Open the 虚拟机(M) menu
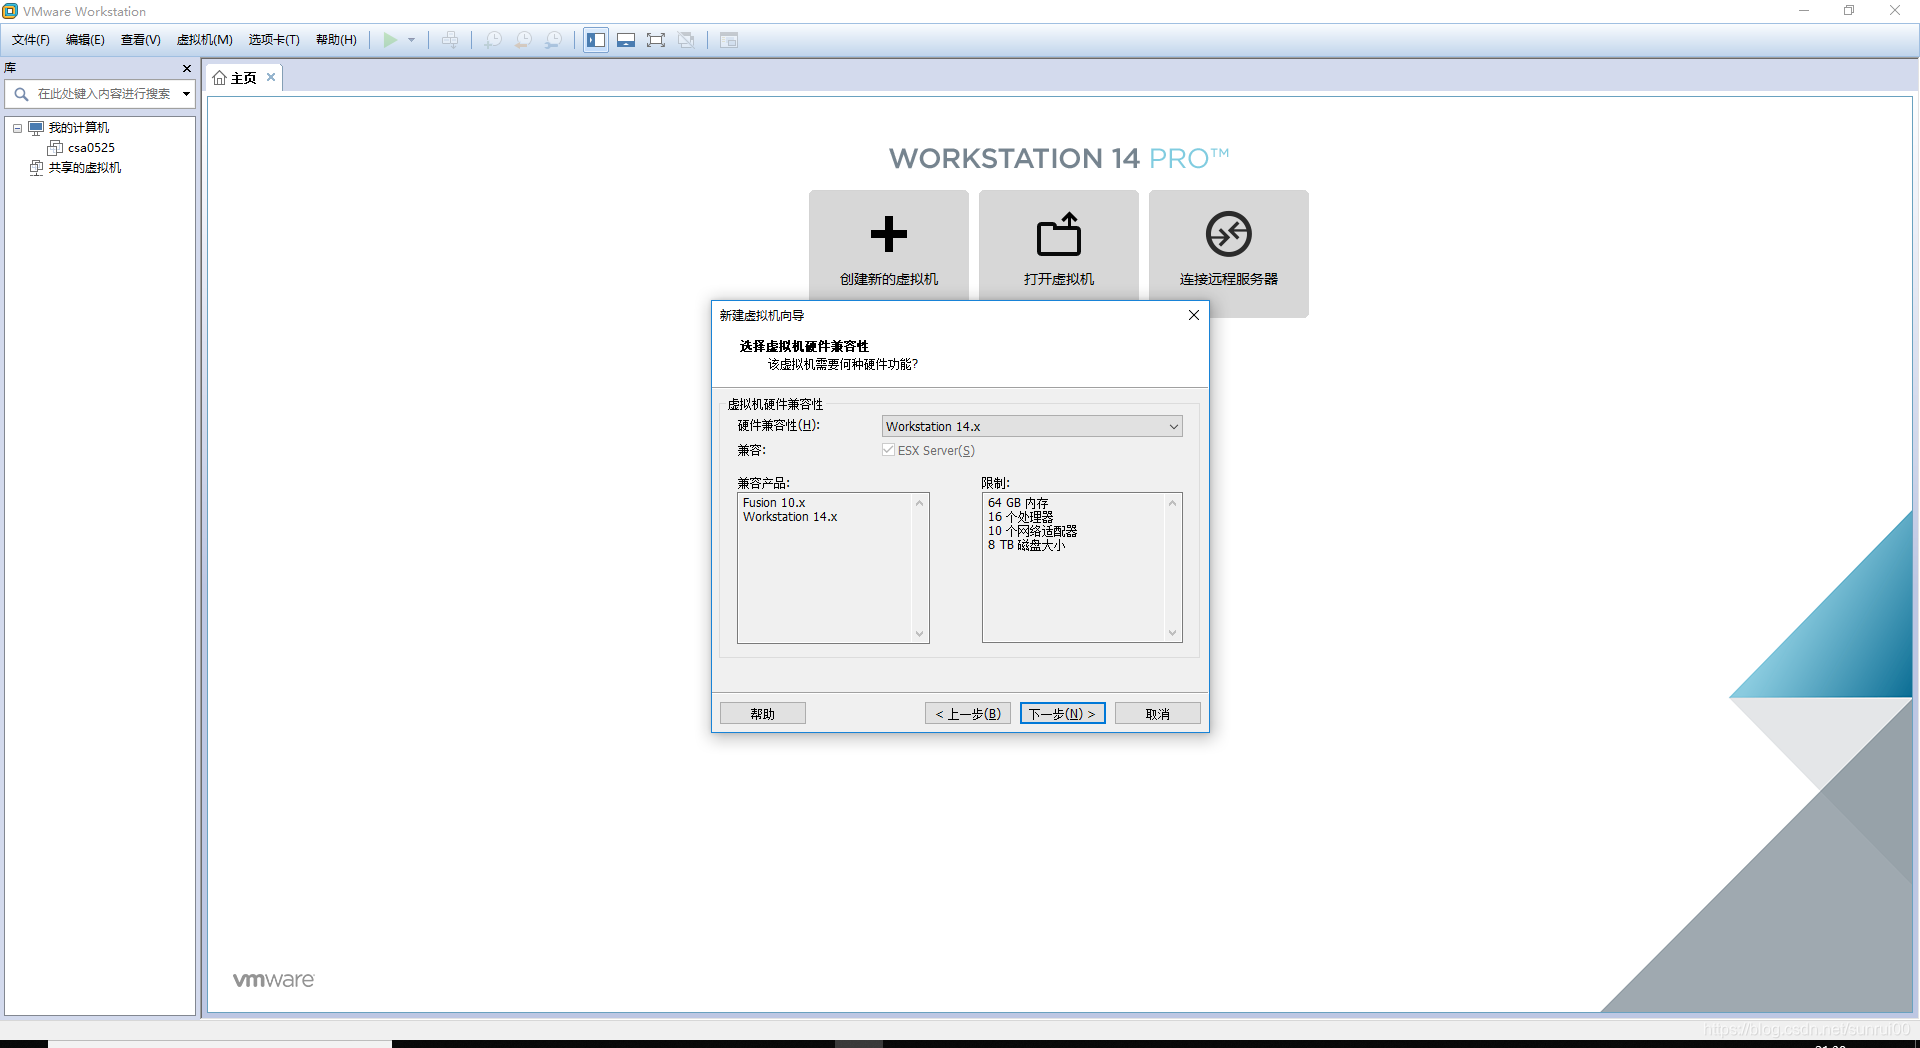 (205, 40)
